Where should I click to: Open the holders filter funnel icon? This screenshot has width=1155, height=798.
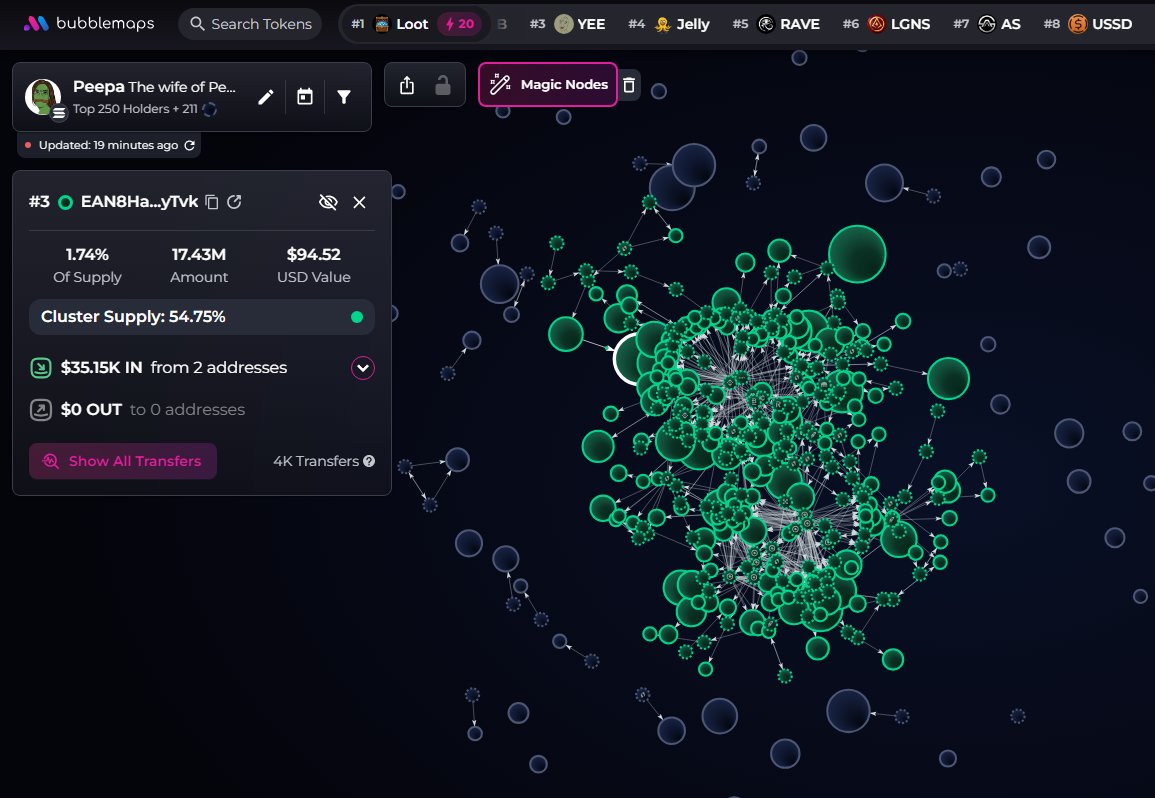[x=344, y=97]
